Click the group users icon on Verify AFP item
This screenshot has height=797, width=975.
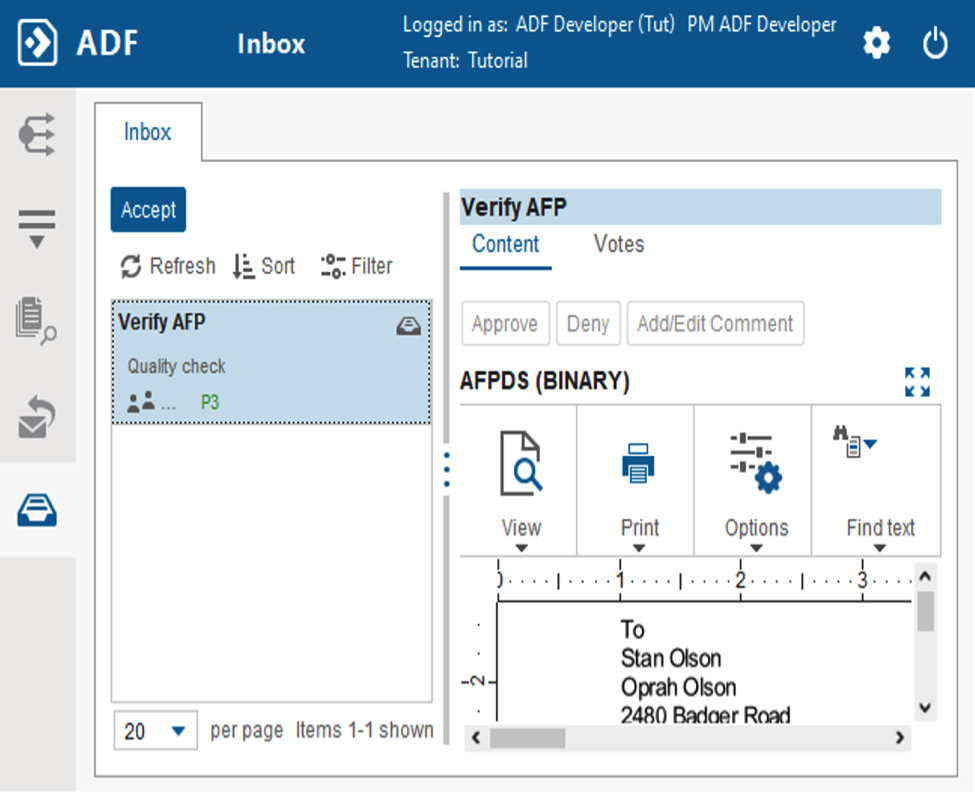tap(141, 402)
